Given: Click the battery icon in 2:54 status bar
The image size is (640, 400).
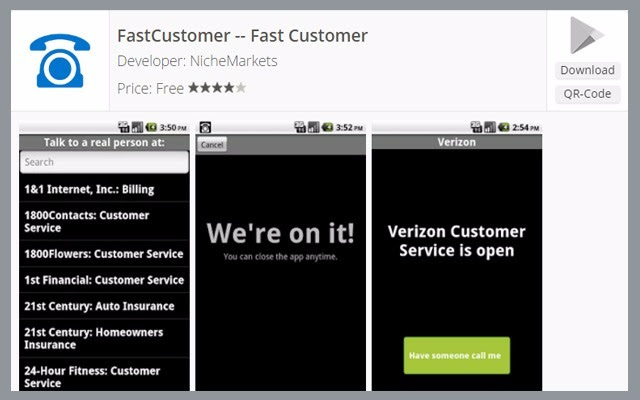Looking at the screenshot, I should tap(504, 127).
